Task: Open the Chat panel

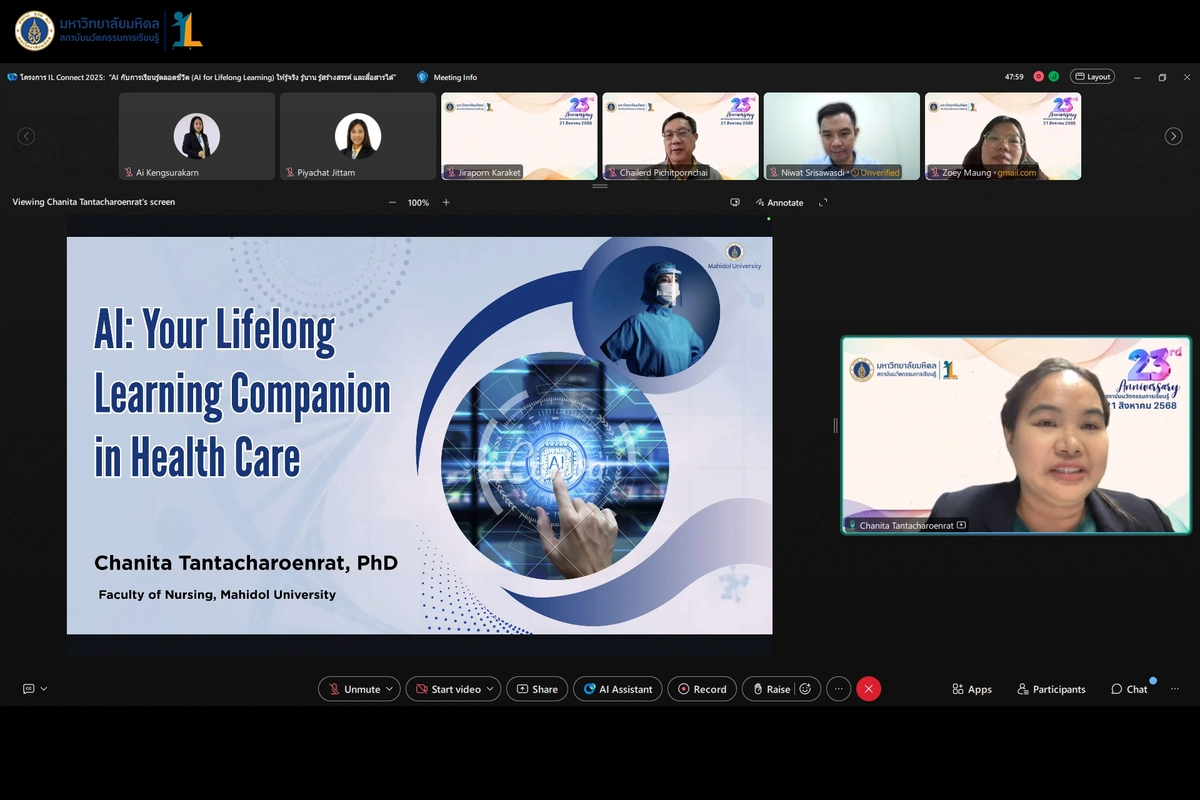Action: point(1129,689)
